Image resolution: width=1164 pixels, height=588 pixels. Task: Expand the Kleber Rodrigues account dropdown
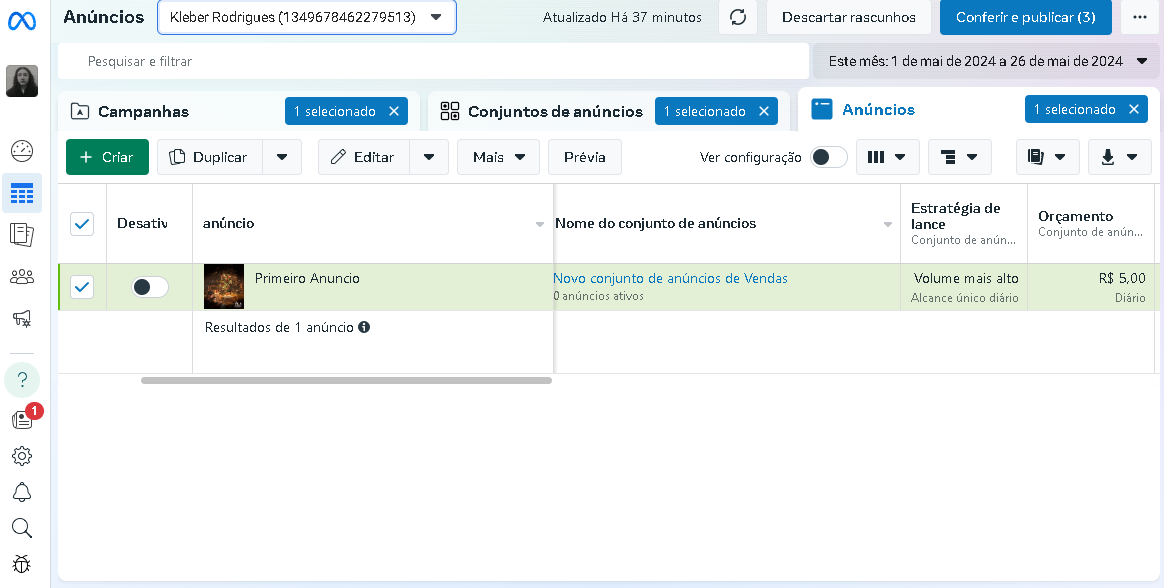(307, 17)
